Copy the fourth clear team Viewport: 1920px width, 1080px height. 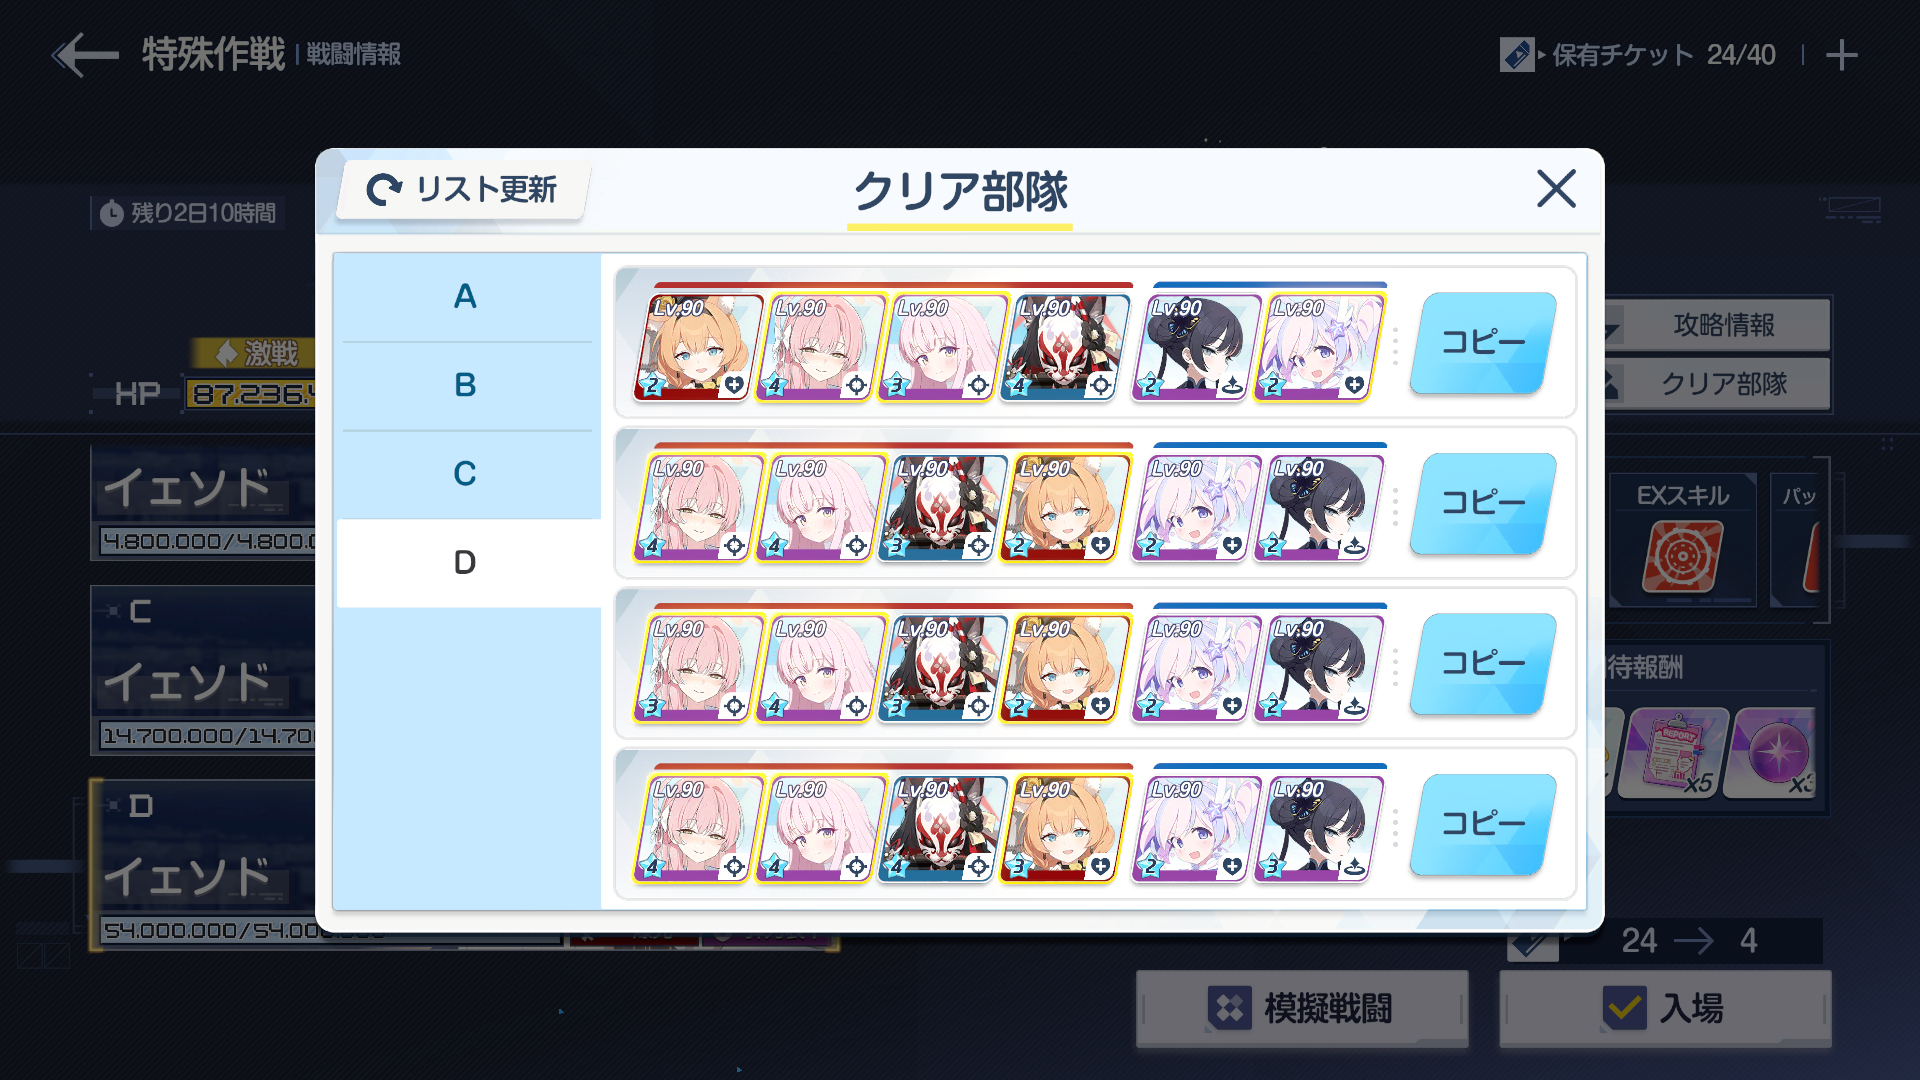pyautogui.click(x=1483, y=824)
